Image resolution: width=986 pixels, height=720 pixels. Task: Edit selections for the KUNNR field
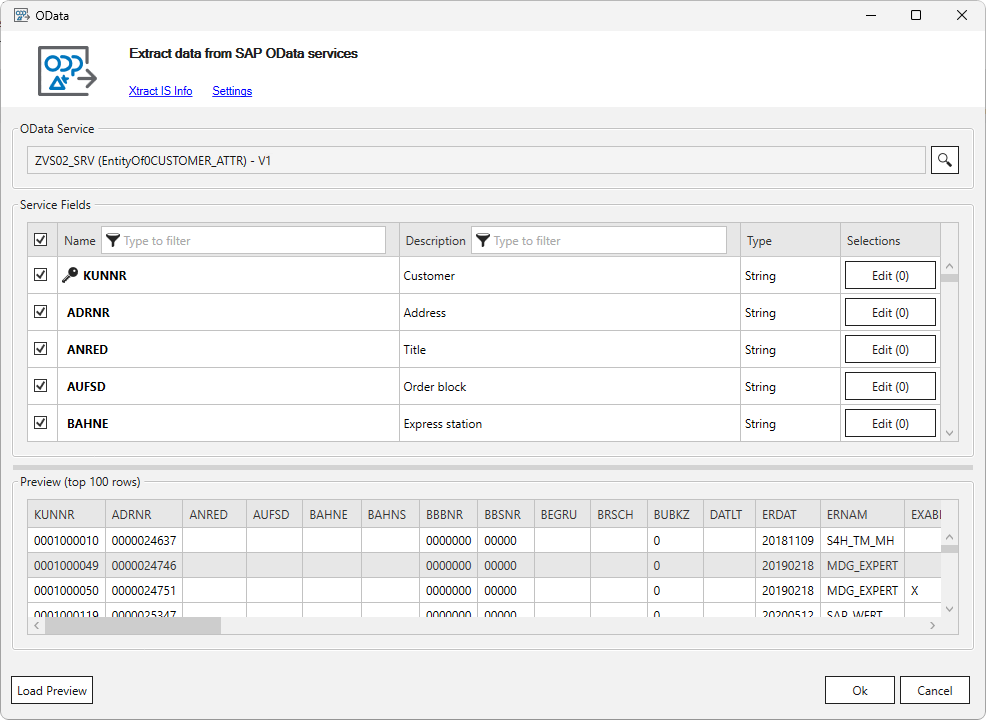[889, 274]
